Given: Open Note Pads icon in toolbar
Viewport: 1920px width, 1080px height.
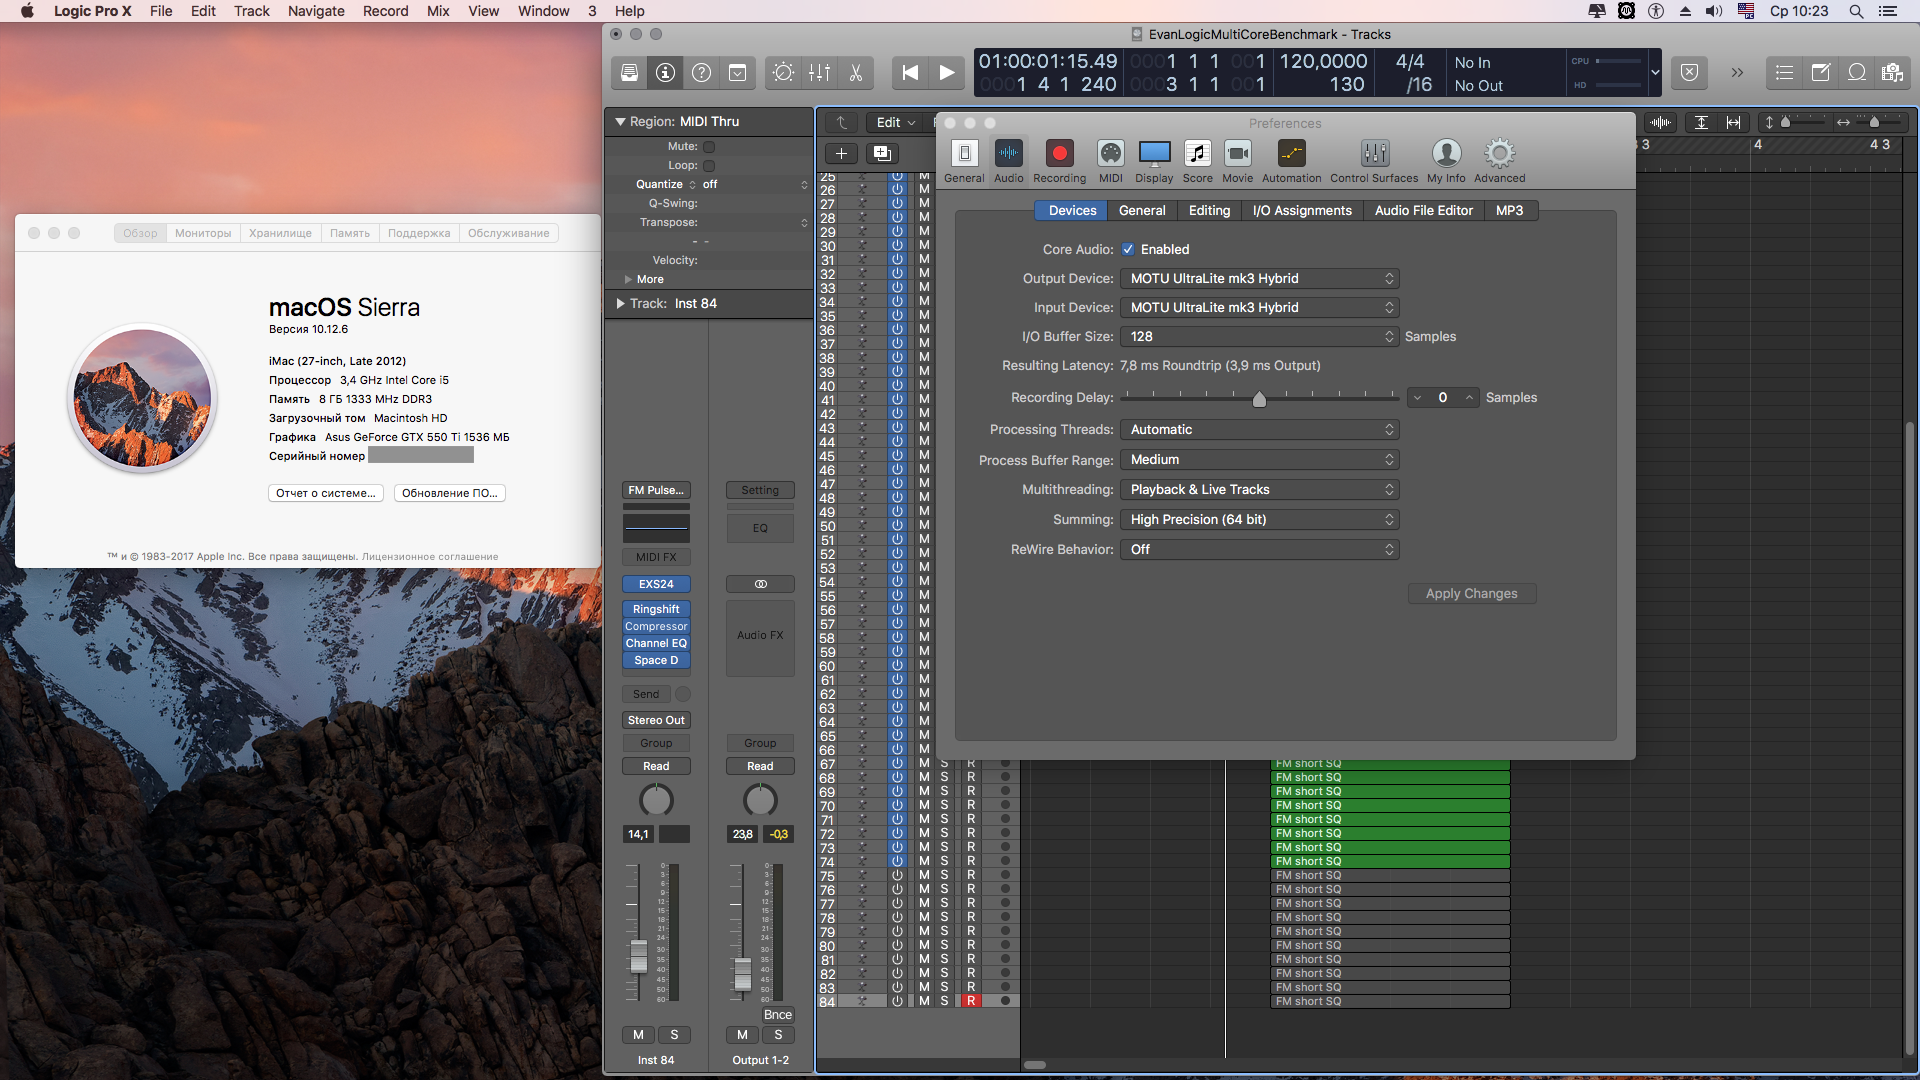Looking at the screenshot, I should (1820, 73).
